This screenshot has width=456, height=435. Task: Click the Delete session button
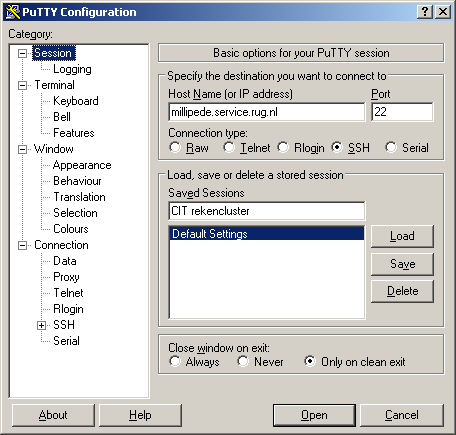402,291
